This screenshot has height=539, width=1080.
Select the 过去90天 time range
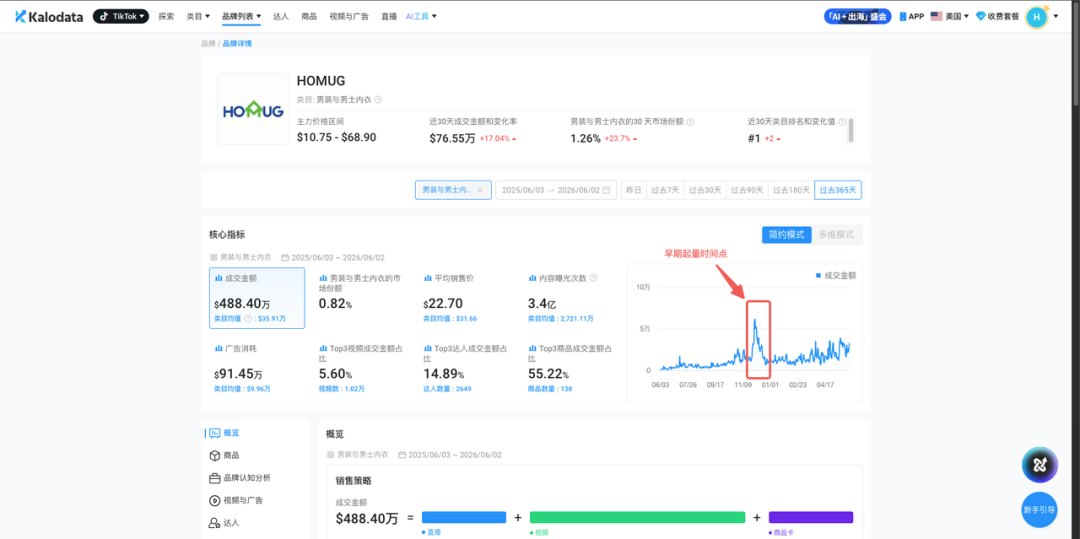click(745, 190)
